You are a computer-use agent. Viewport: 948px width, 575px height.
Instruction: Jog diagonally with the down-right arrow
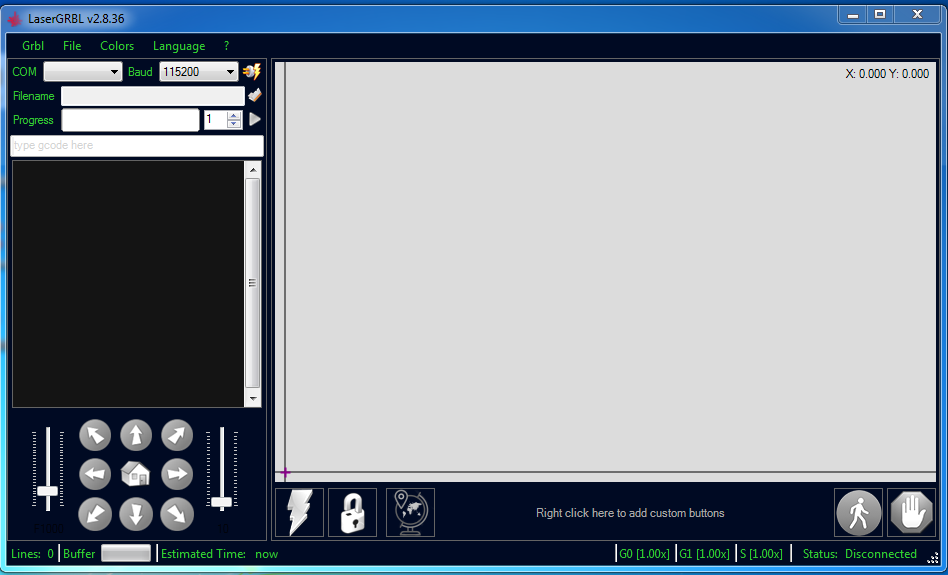[177, 513]
